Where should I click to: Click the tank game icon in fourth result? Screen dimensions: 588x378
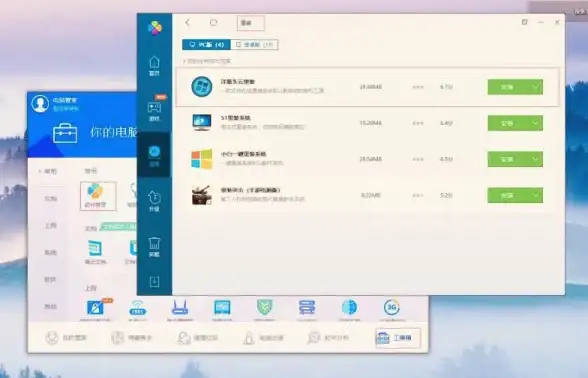pyautogui.click(x=202, y=195)
